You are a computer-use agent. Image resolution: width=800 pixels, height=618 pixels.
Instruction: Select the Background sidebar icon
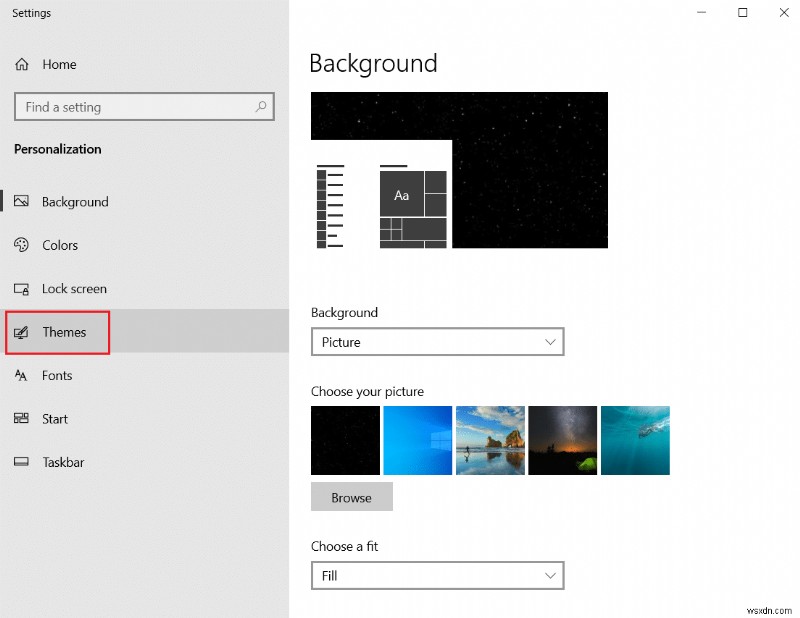coord(22,201)
